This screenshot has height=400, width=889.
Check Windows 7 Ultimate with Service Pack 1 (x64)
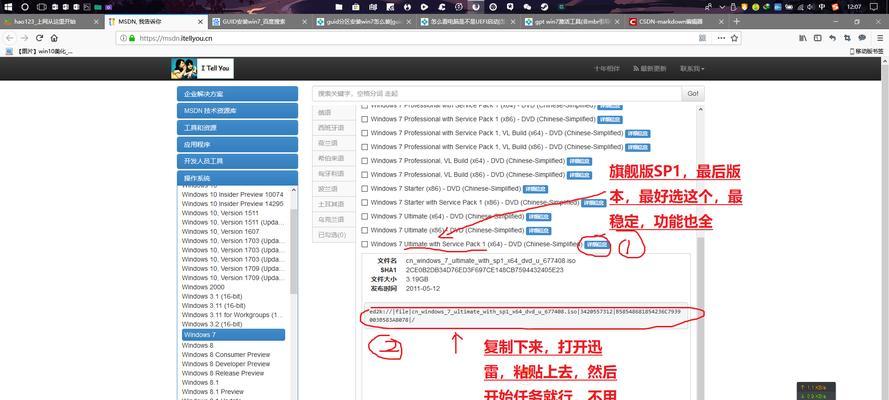click(x=365, y=244)
